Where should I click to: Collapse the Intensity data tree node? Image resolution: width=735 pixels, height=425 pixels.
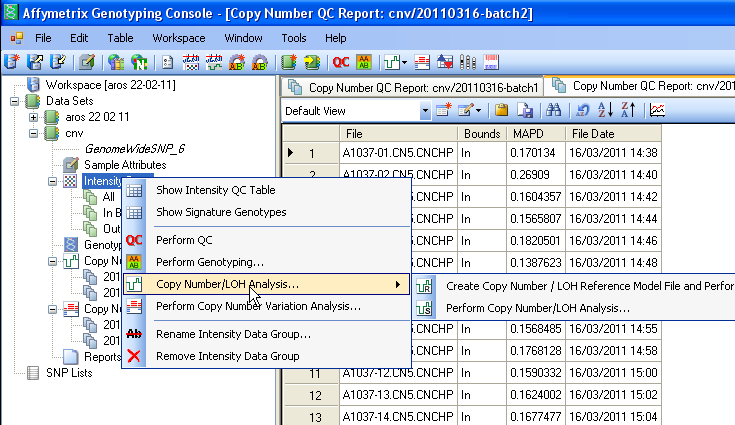[52, 181]
